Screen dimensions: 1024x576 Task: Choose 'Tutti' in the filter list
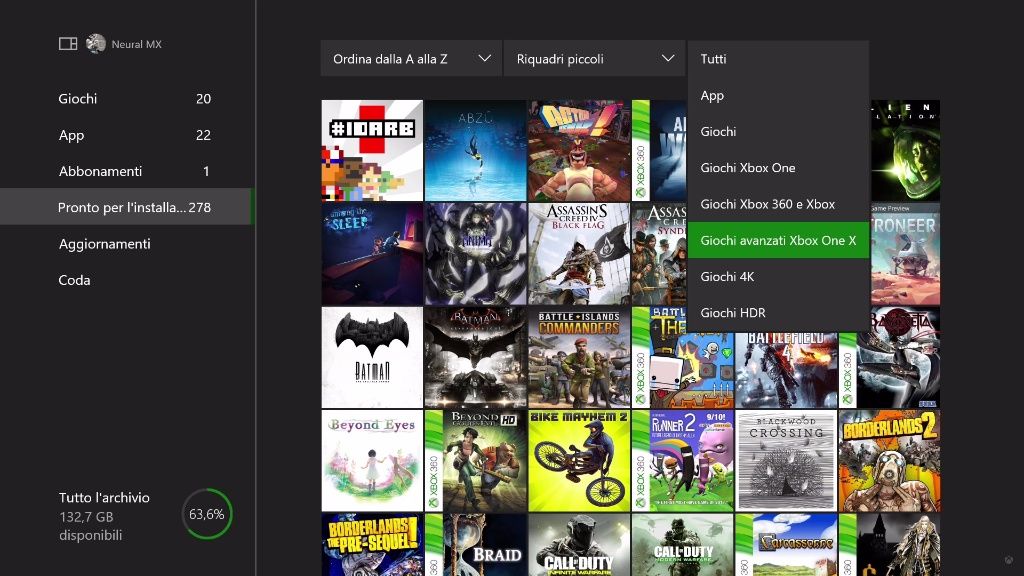(778, 59)
